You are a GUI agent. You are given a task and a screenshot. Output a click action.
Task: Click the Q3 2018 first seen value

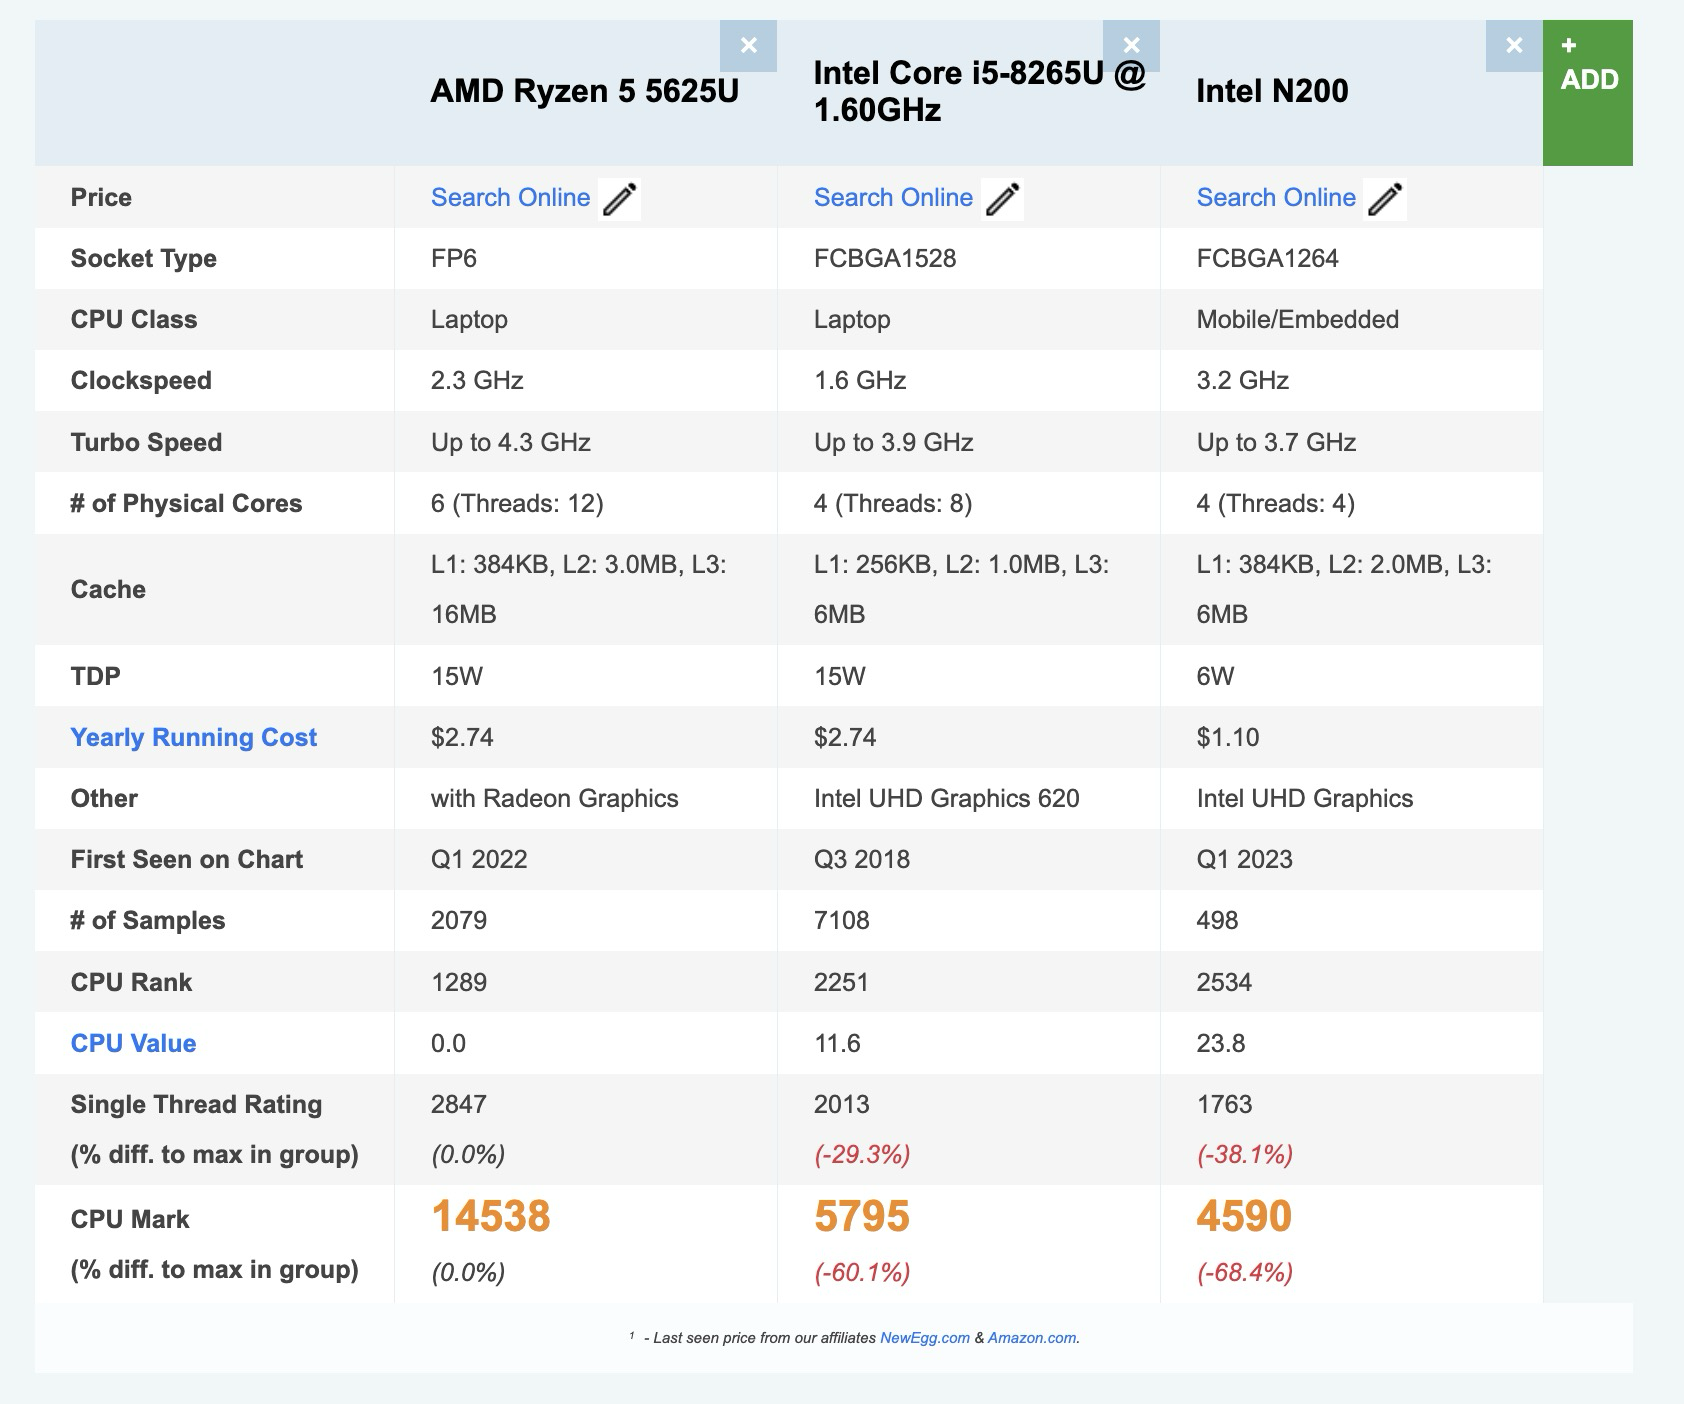click(x=862, y=859)
